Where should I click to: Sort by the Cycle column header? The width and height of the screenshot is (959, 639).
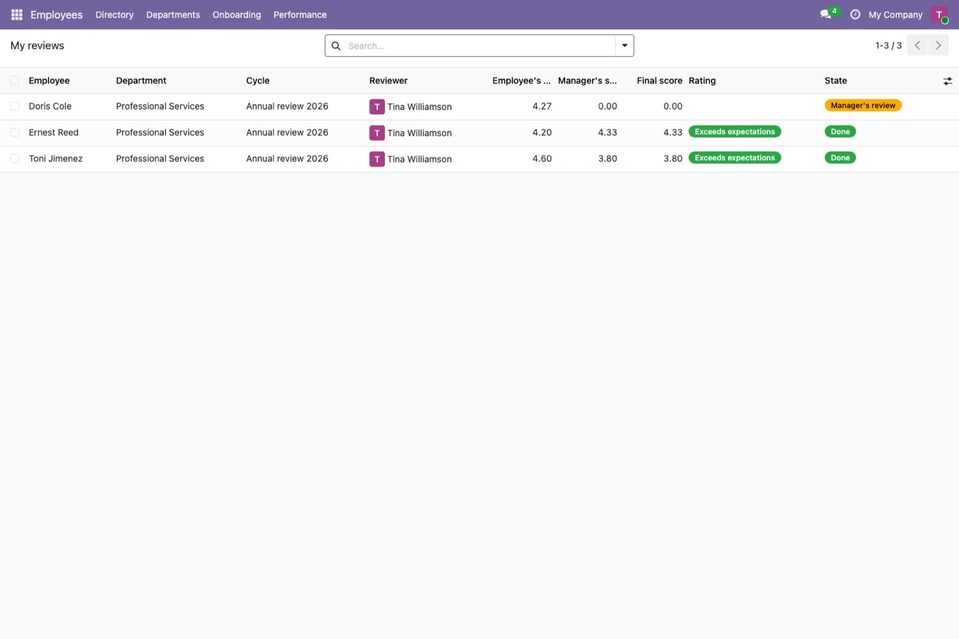click(x=257, y=81)
